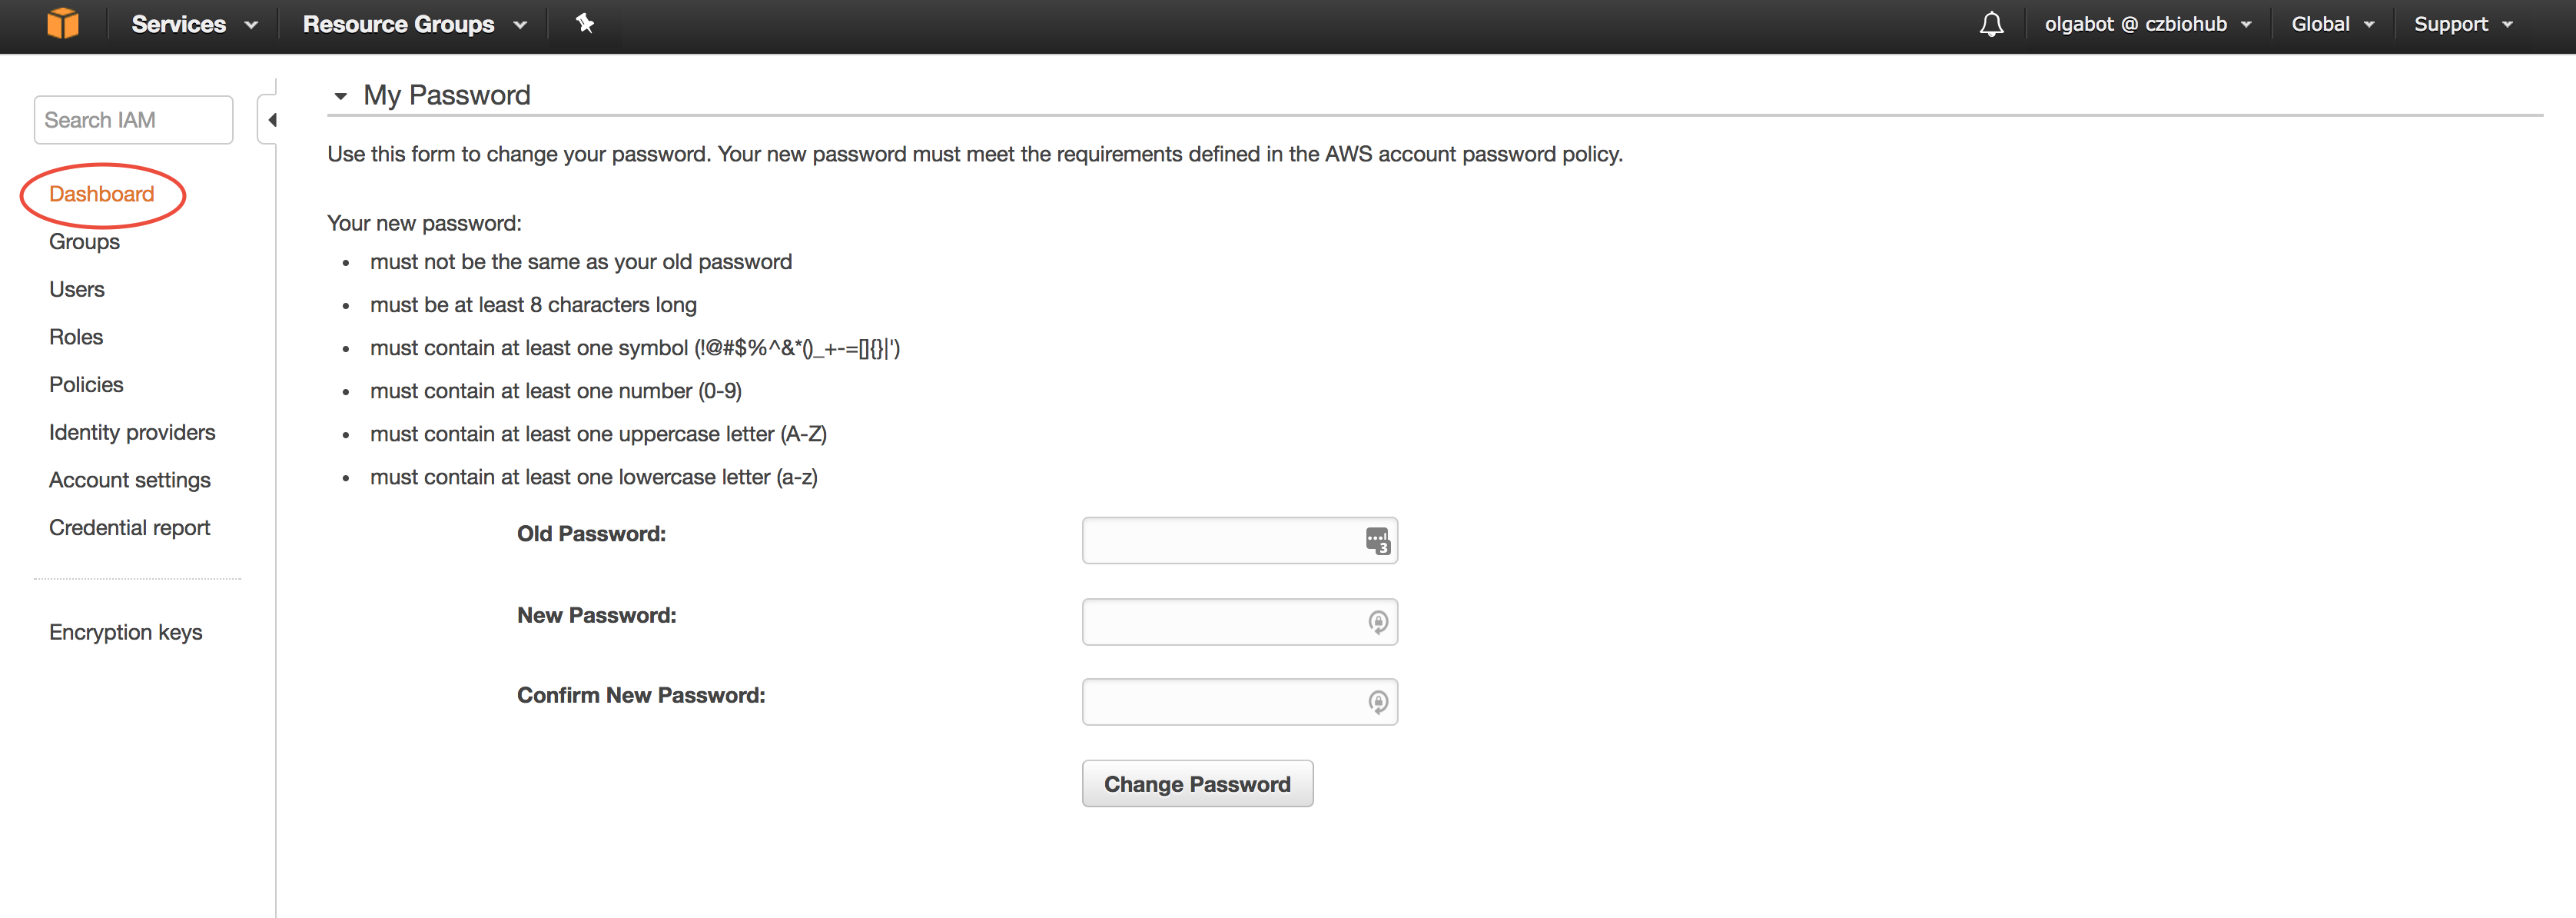Image resolution: width=2576 pixels, height=918 pixels.
Task: Click the Search IAM field
Action: (x=133, y=120)
